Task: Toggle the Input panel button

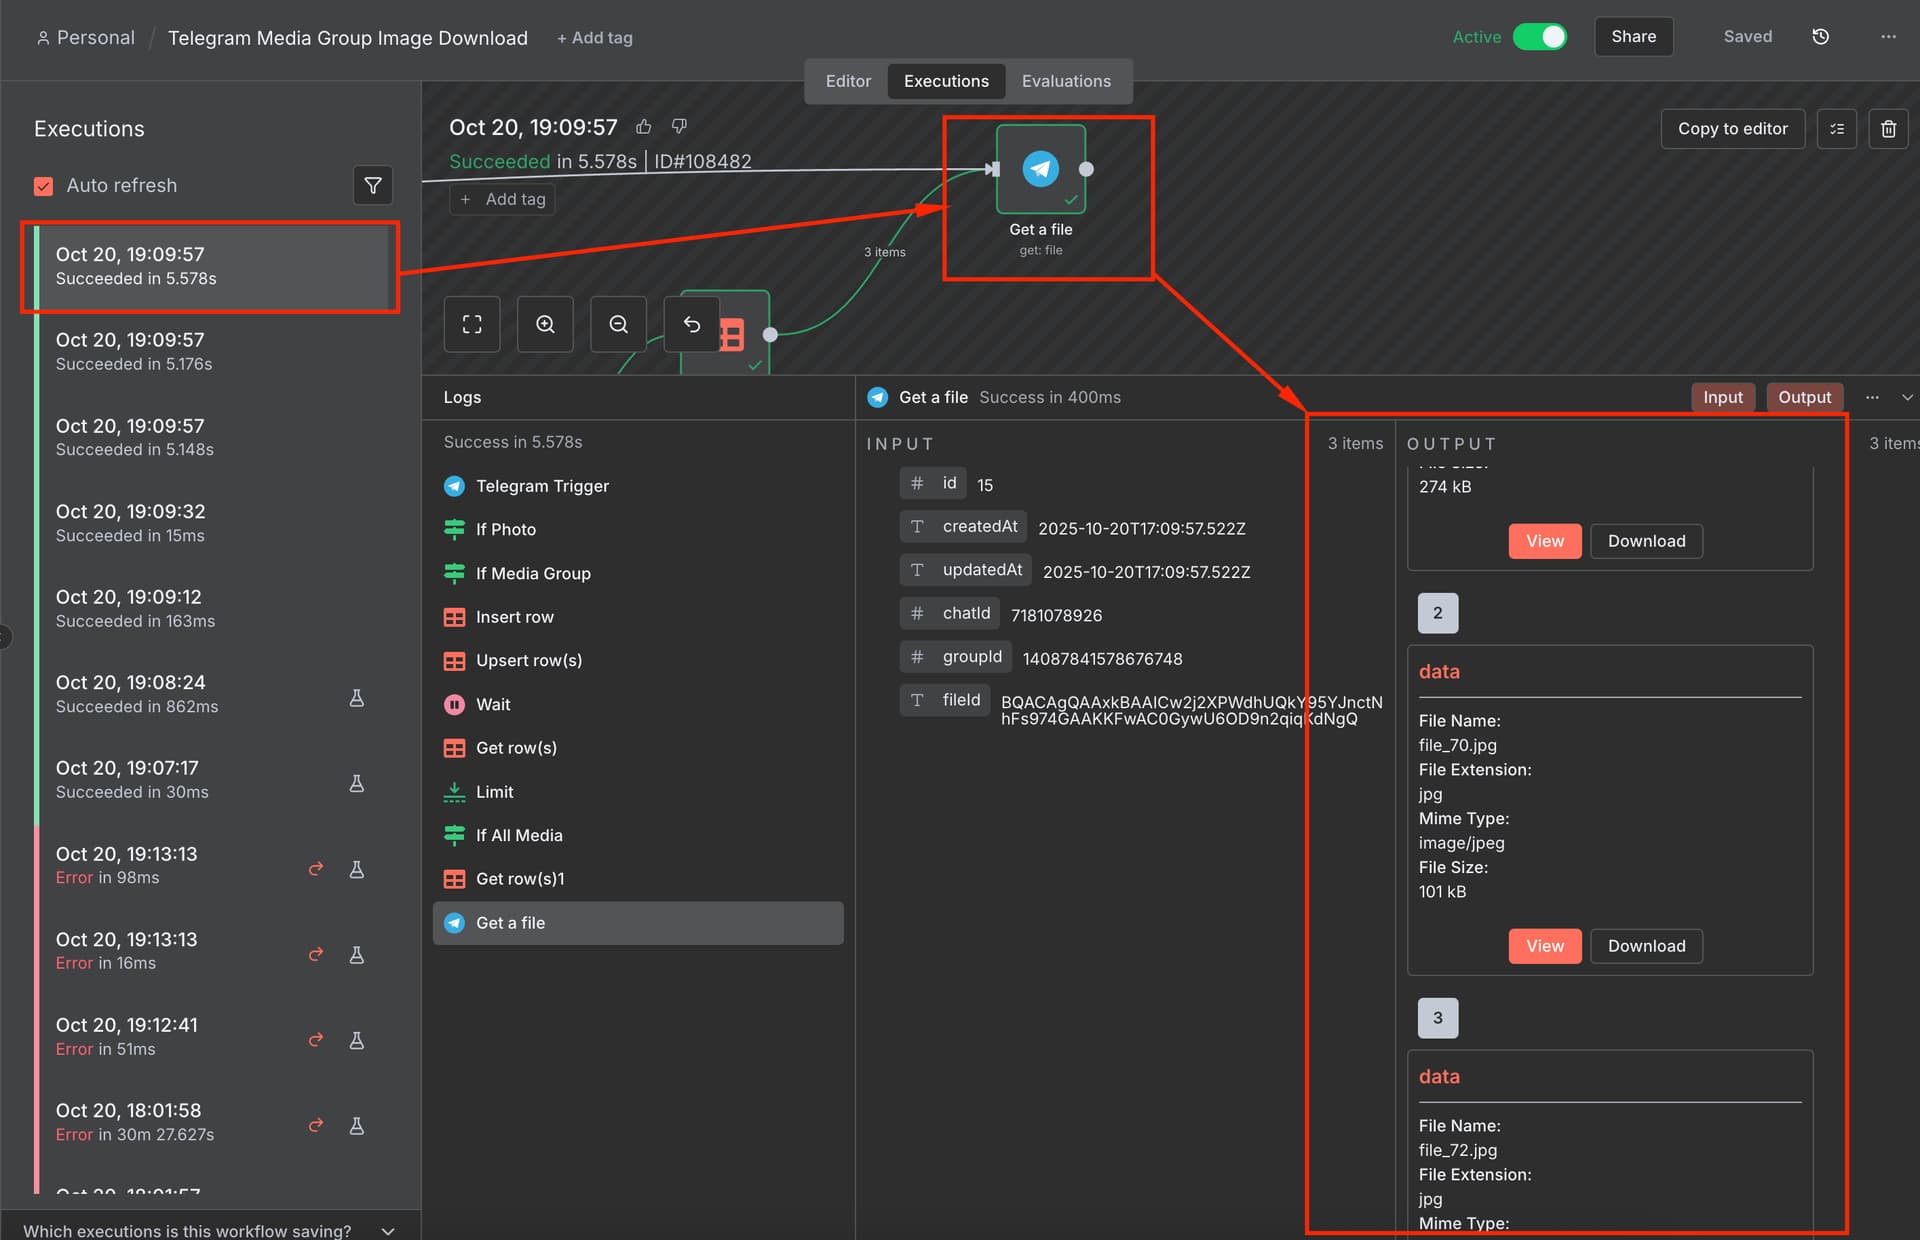Action: click(1722, 397)
